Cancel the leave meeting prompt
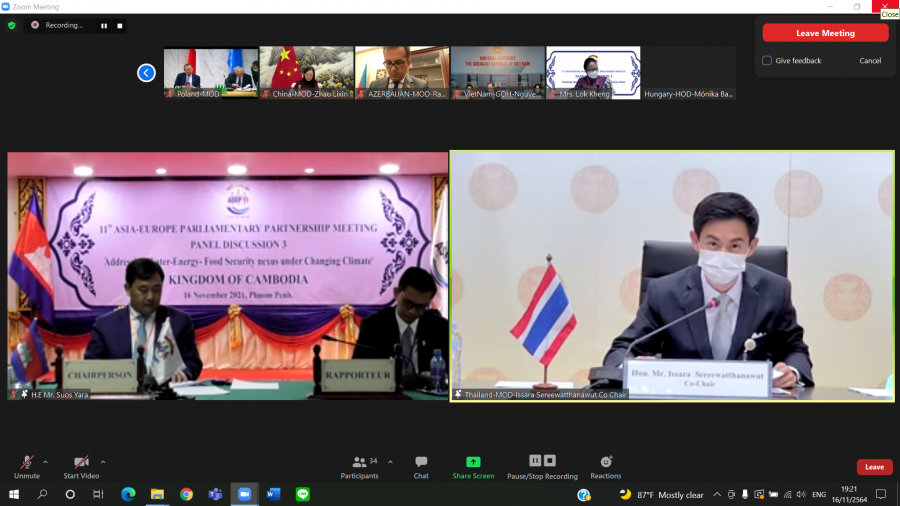The image size is (900, 506). coord(870,61)
